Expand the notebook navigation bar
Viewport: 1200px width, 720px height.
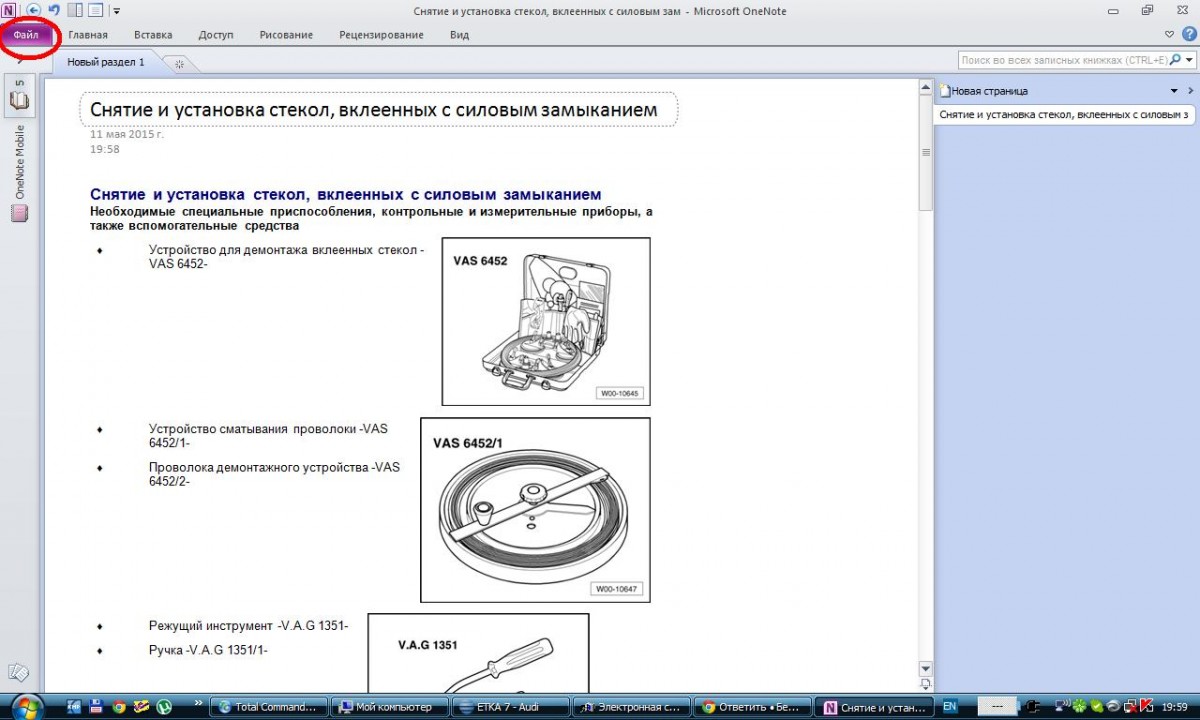[x=20, y=62]
